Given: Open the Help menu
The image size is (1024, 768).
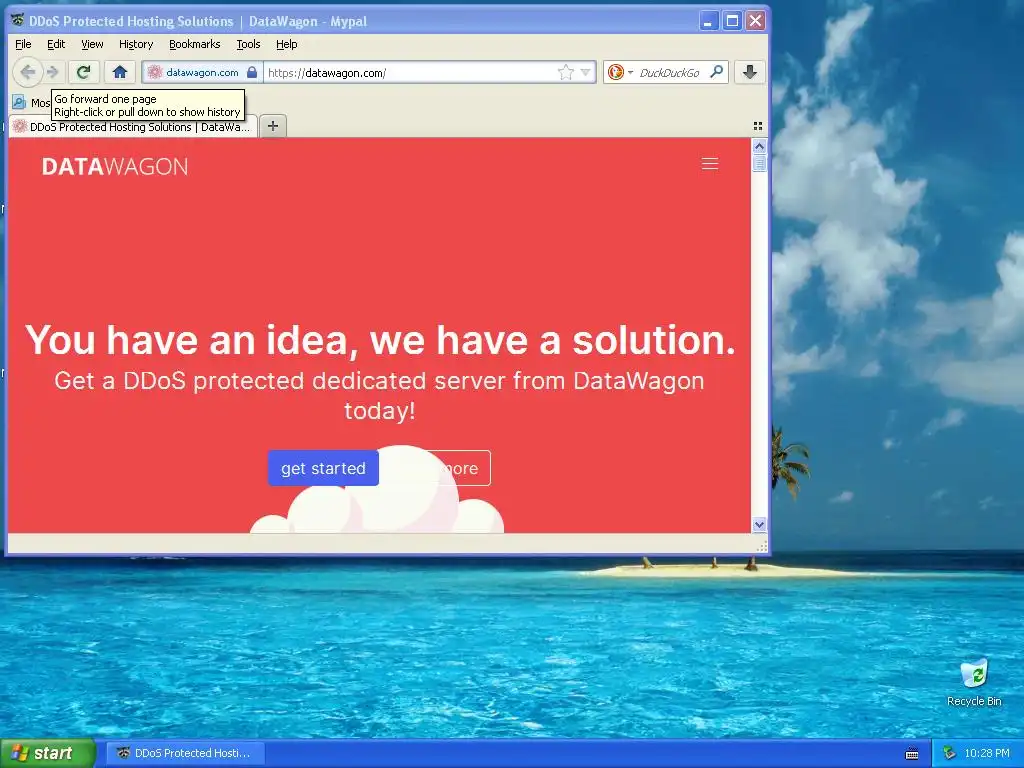Looking at the screenshot, I should (x=286, y=44).
